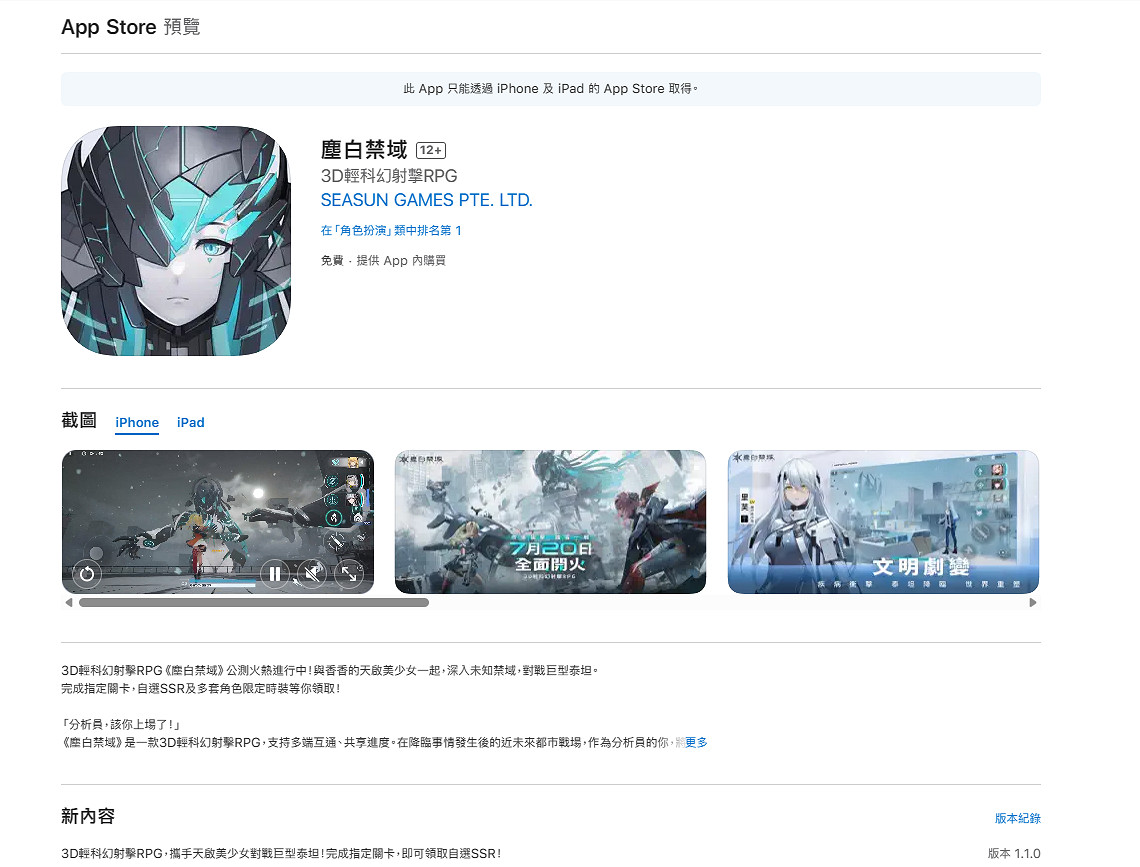1140x867 pixels.
Task: Restart the preview video with replay icon
Action: tap(87, 574)
